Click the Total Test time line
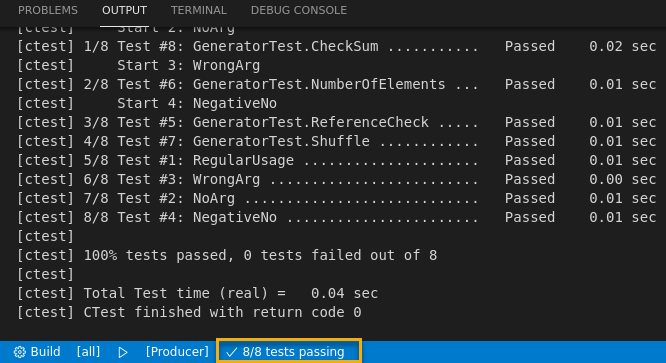 tap(198, 293)
